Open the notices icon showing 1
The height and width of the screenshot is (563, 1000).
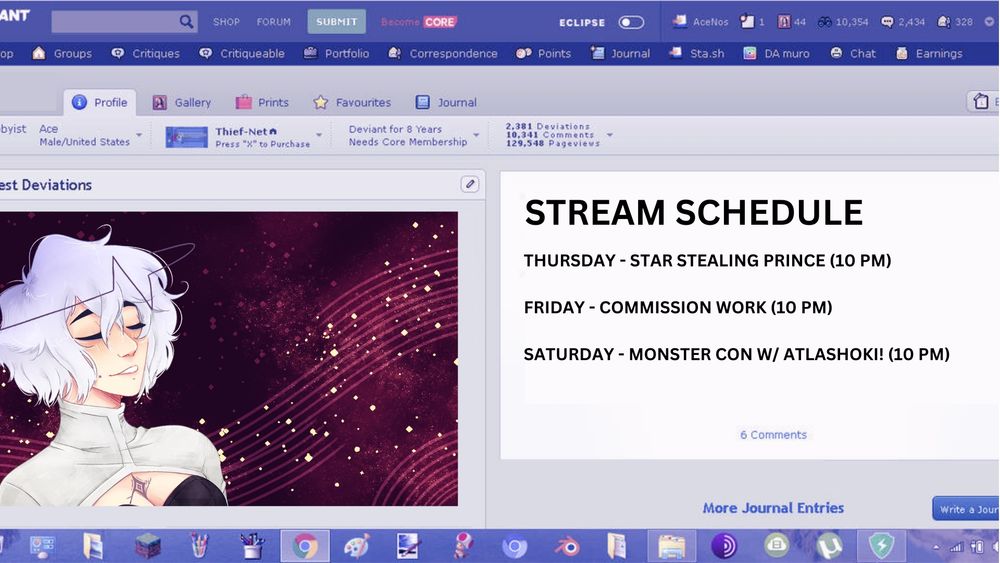pos(753,22)
